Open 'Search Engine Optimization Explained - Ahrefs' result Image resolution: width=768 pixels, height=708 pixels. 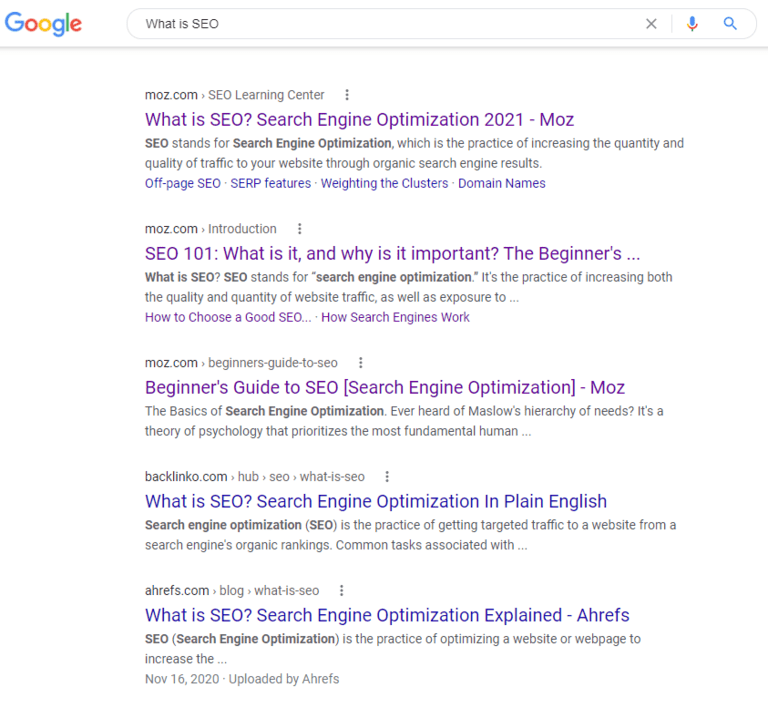click(x=386, y=615)
